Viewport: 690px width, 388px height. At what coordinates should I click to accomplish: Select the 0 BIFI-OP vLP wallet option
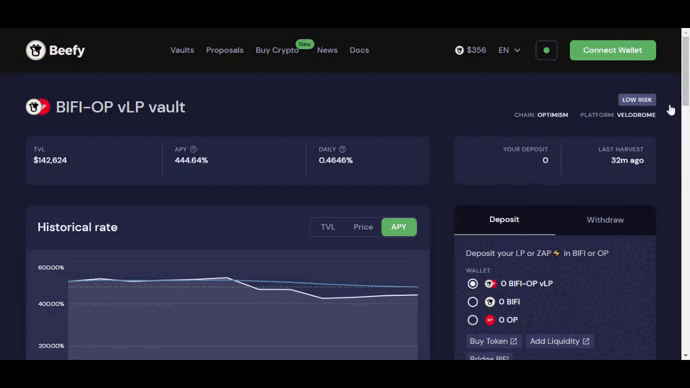(x=473, y=284)
